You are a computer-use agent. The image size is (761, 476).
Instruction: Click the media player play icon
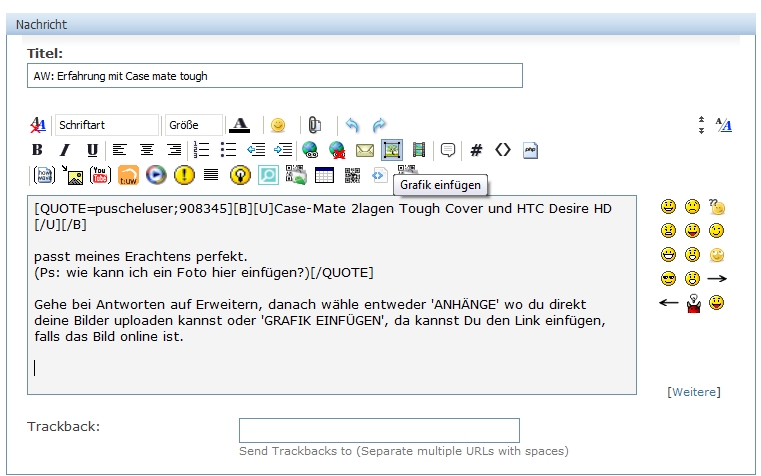(x=156, y=175)
